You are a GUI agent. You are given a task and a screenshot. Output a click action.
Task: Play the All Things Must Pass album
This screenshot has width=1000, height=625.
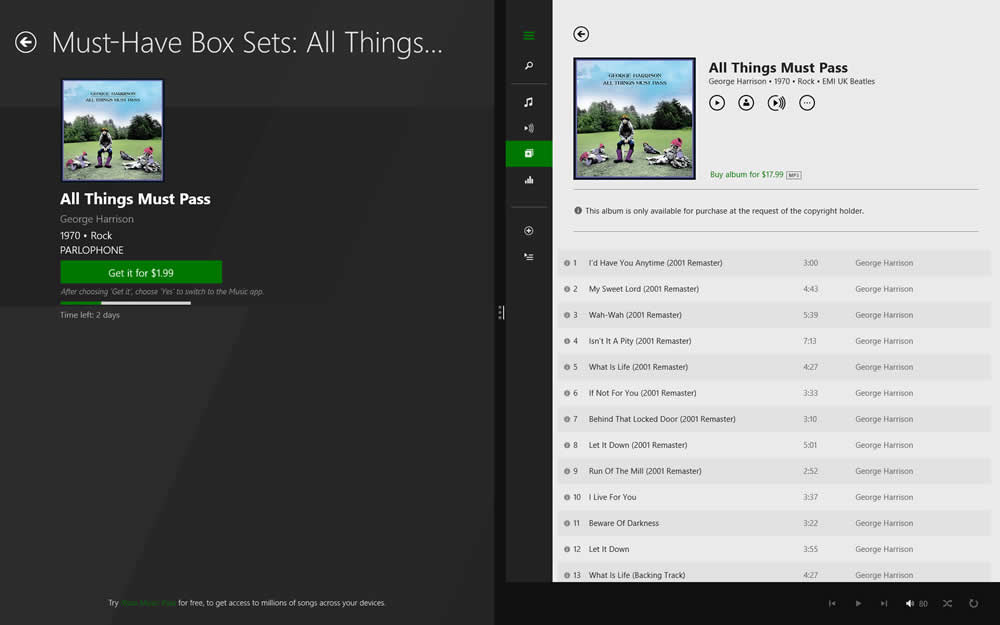click(717, 103)
